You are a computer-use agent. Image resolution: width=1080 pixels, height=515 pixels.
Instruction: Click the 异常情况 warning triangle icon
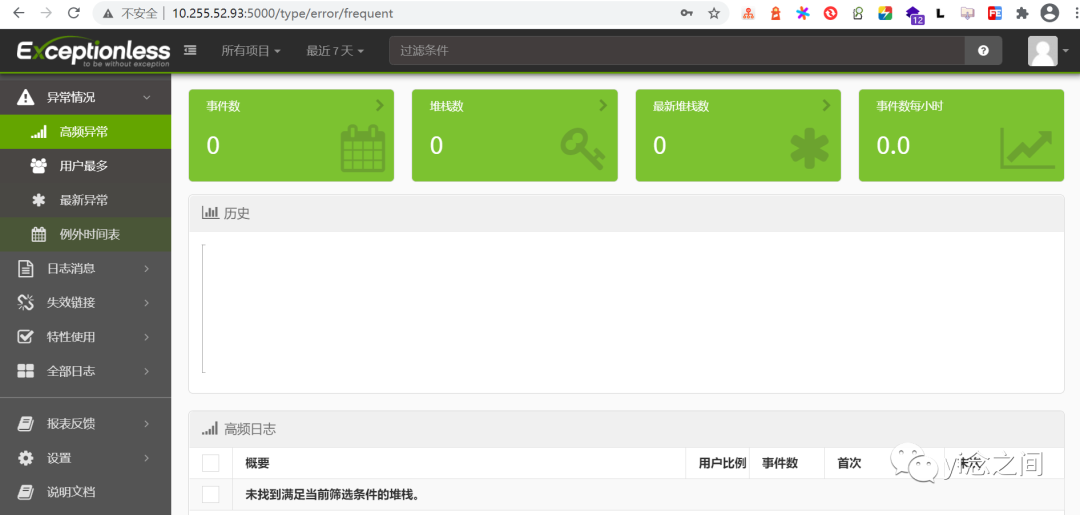25,97
